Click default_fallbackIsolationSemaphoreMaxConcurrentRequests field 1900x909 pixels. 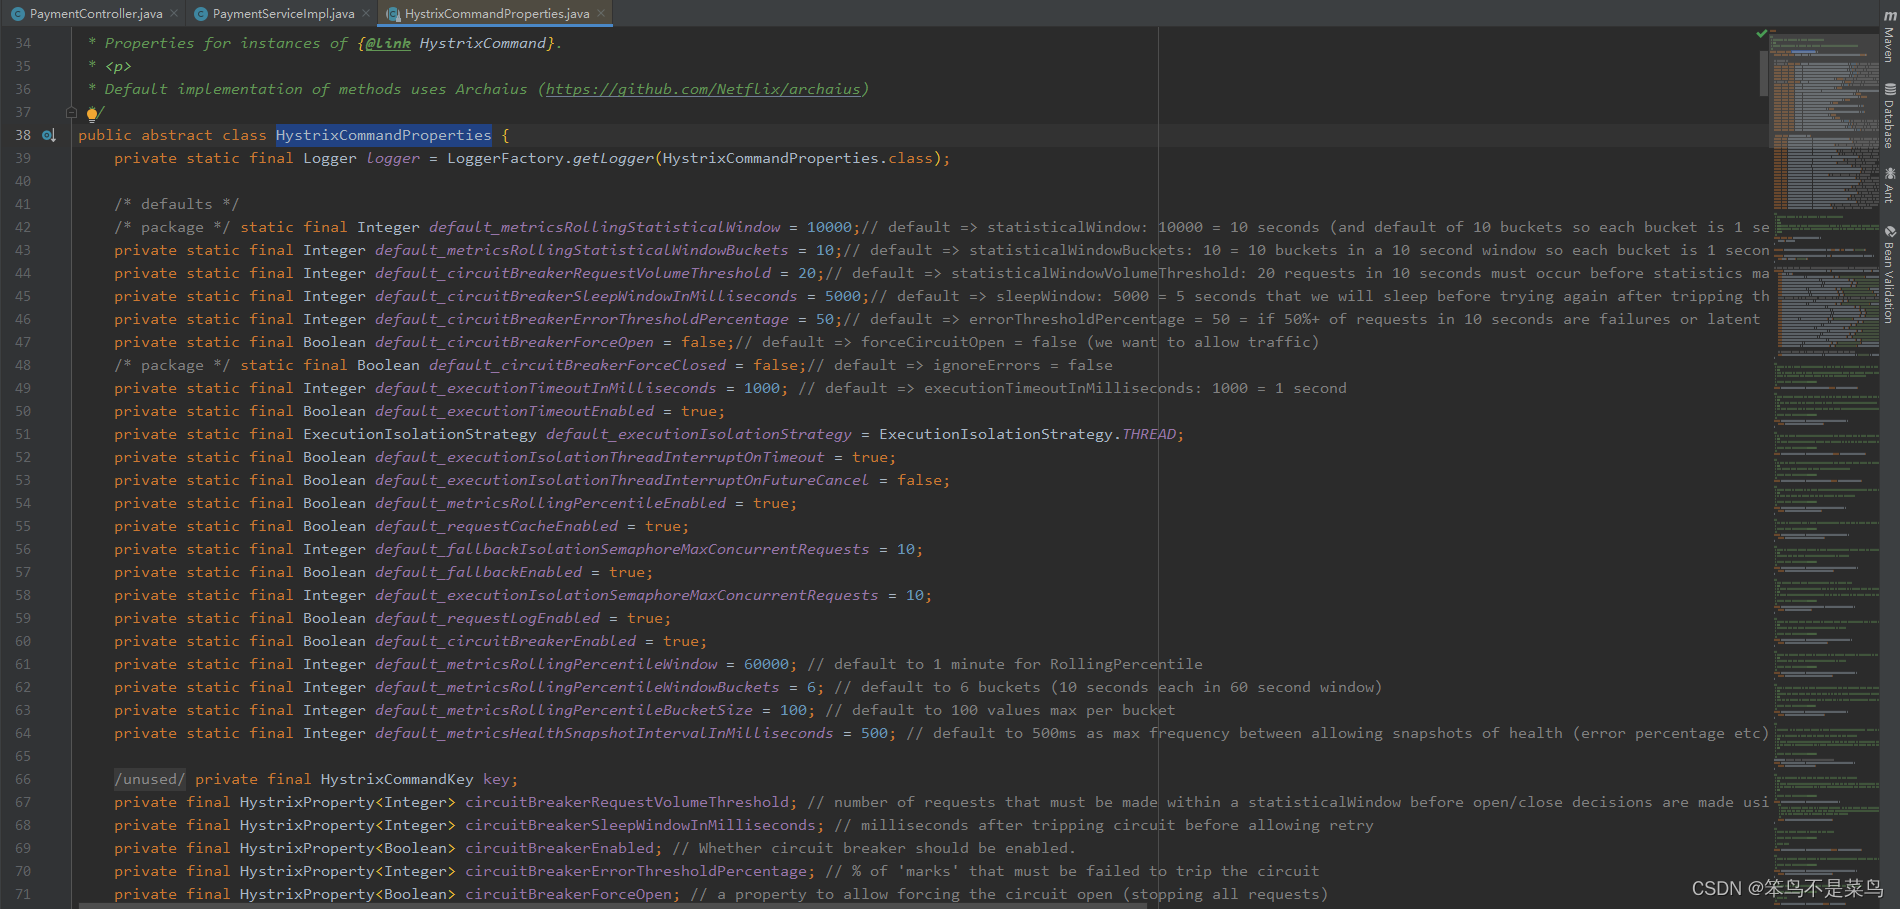[622, 549]
